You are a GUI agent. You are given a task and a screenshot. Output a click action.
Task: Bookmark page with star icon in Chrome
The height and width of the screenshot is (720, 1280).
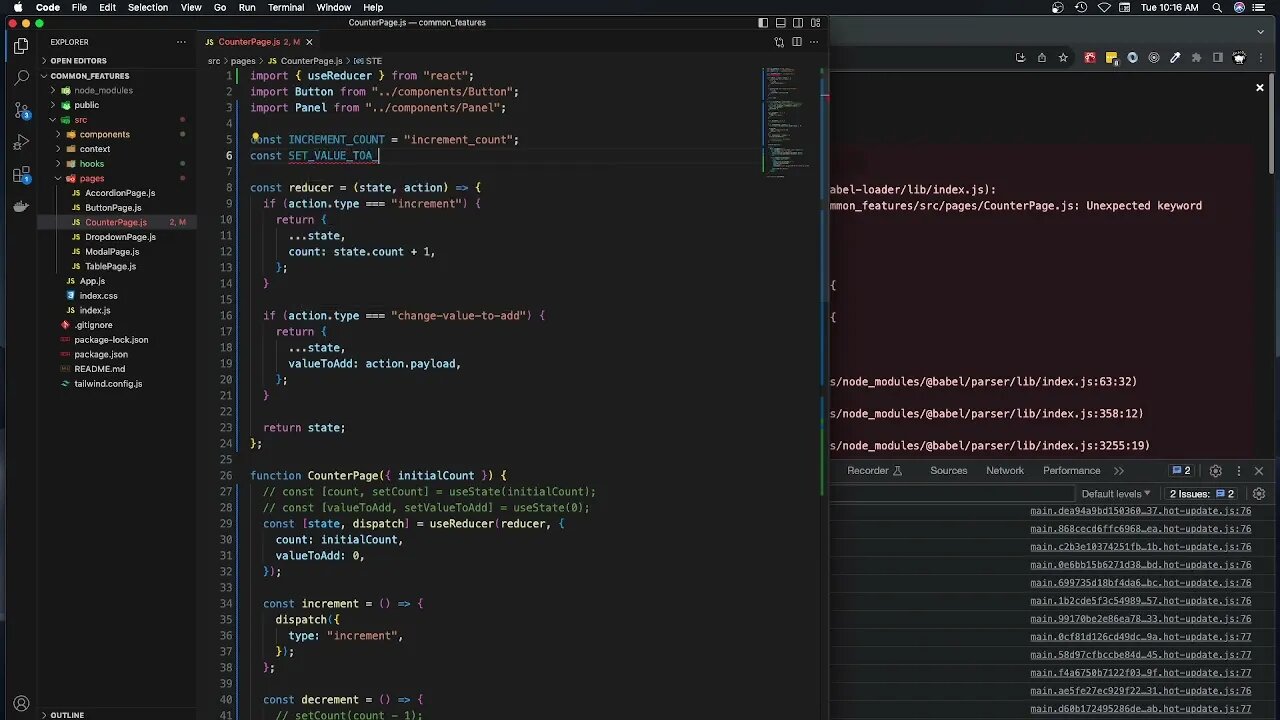coord(1063,58)
